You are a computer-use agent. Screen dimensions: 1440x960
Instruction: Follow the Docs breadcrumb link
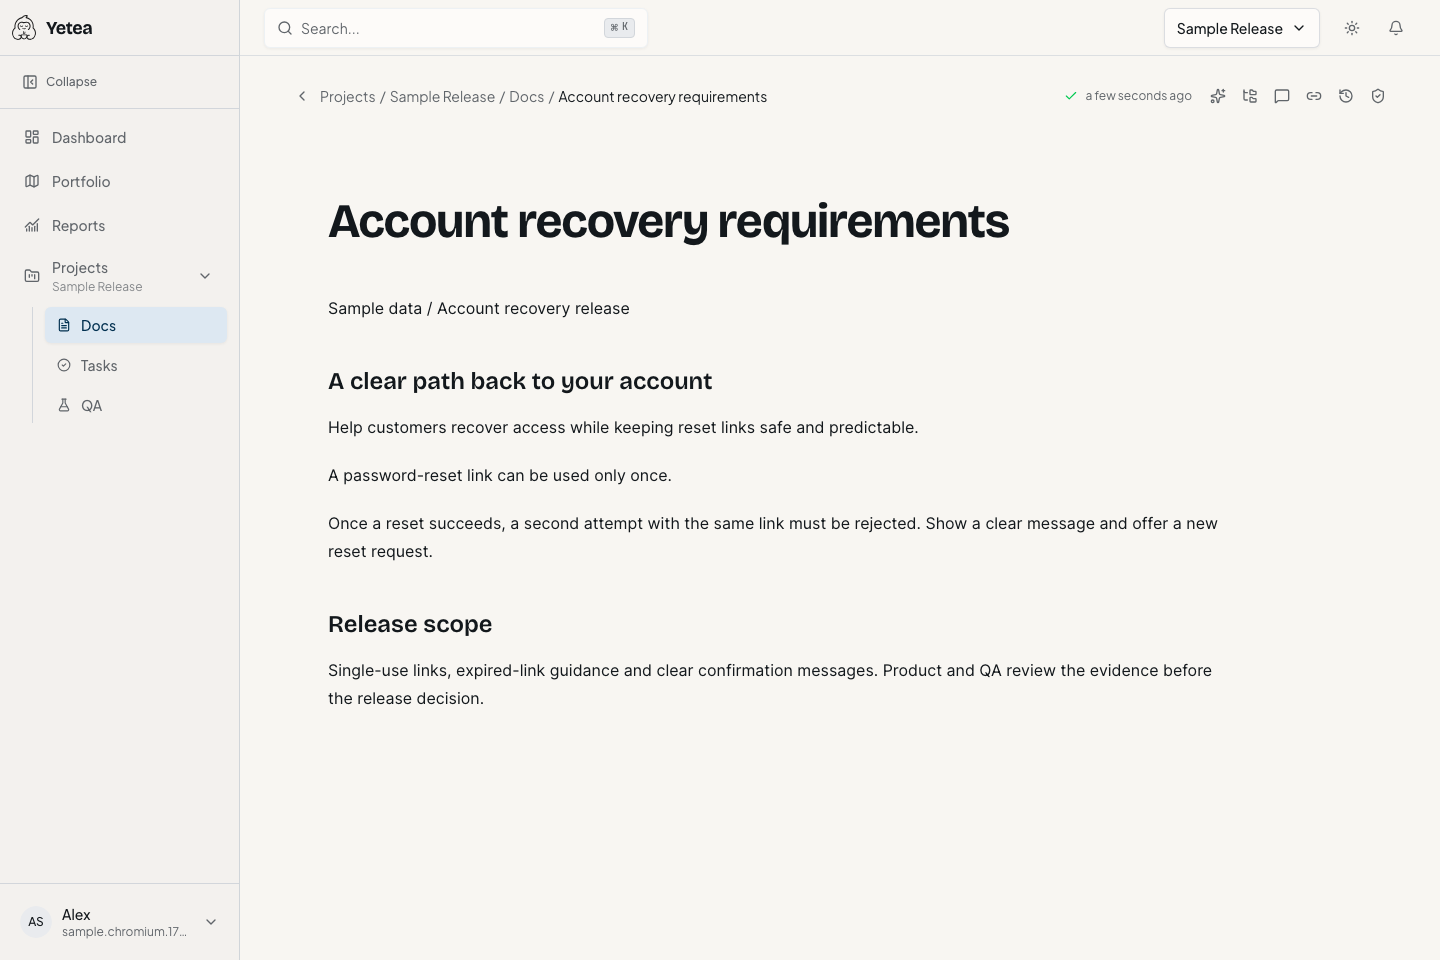point(526,97)
